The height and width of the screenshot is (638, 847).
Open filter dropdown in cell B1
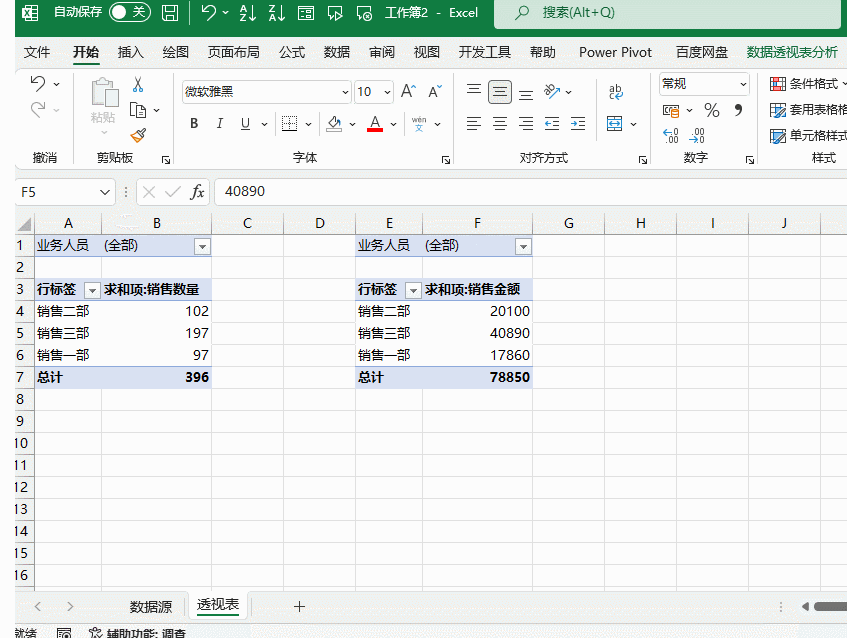tap(202, 246)
